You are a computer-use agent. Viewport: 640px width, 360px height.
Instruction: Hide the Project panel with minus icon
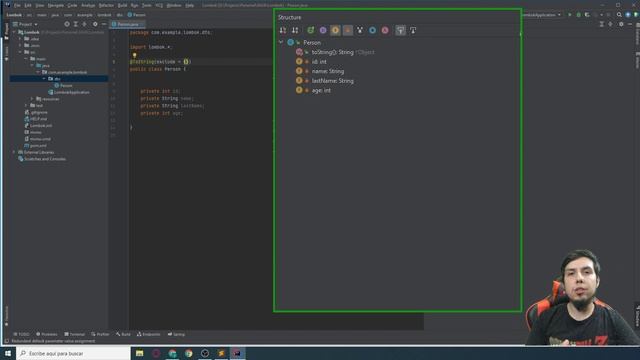[104, 24]
